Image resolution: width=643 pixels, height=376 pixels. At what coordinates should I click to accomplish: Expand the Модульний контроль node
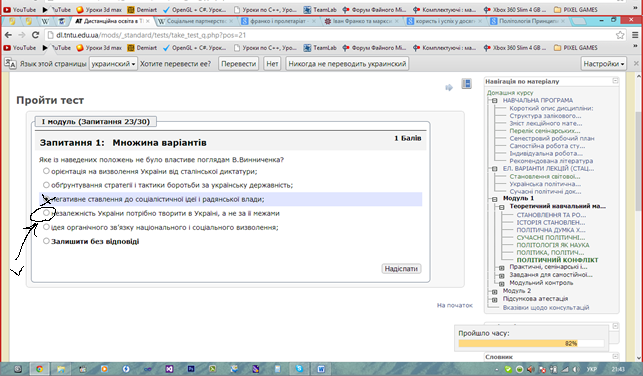(502, 283)
